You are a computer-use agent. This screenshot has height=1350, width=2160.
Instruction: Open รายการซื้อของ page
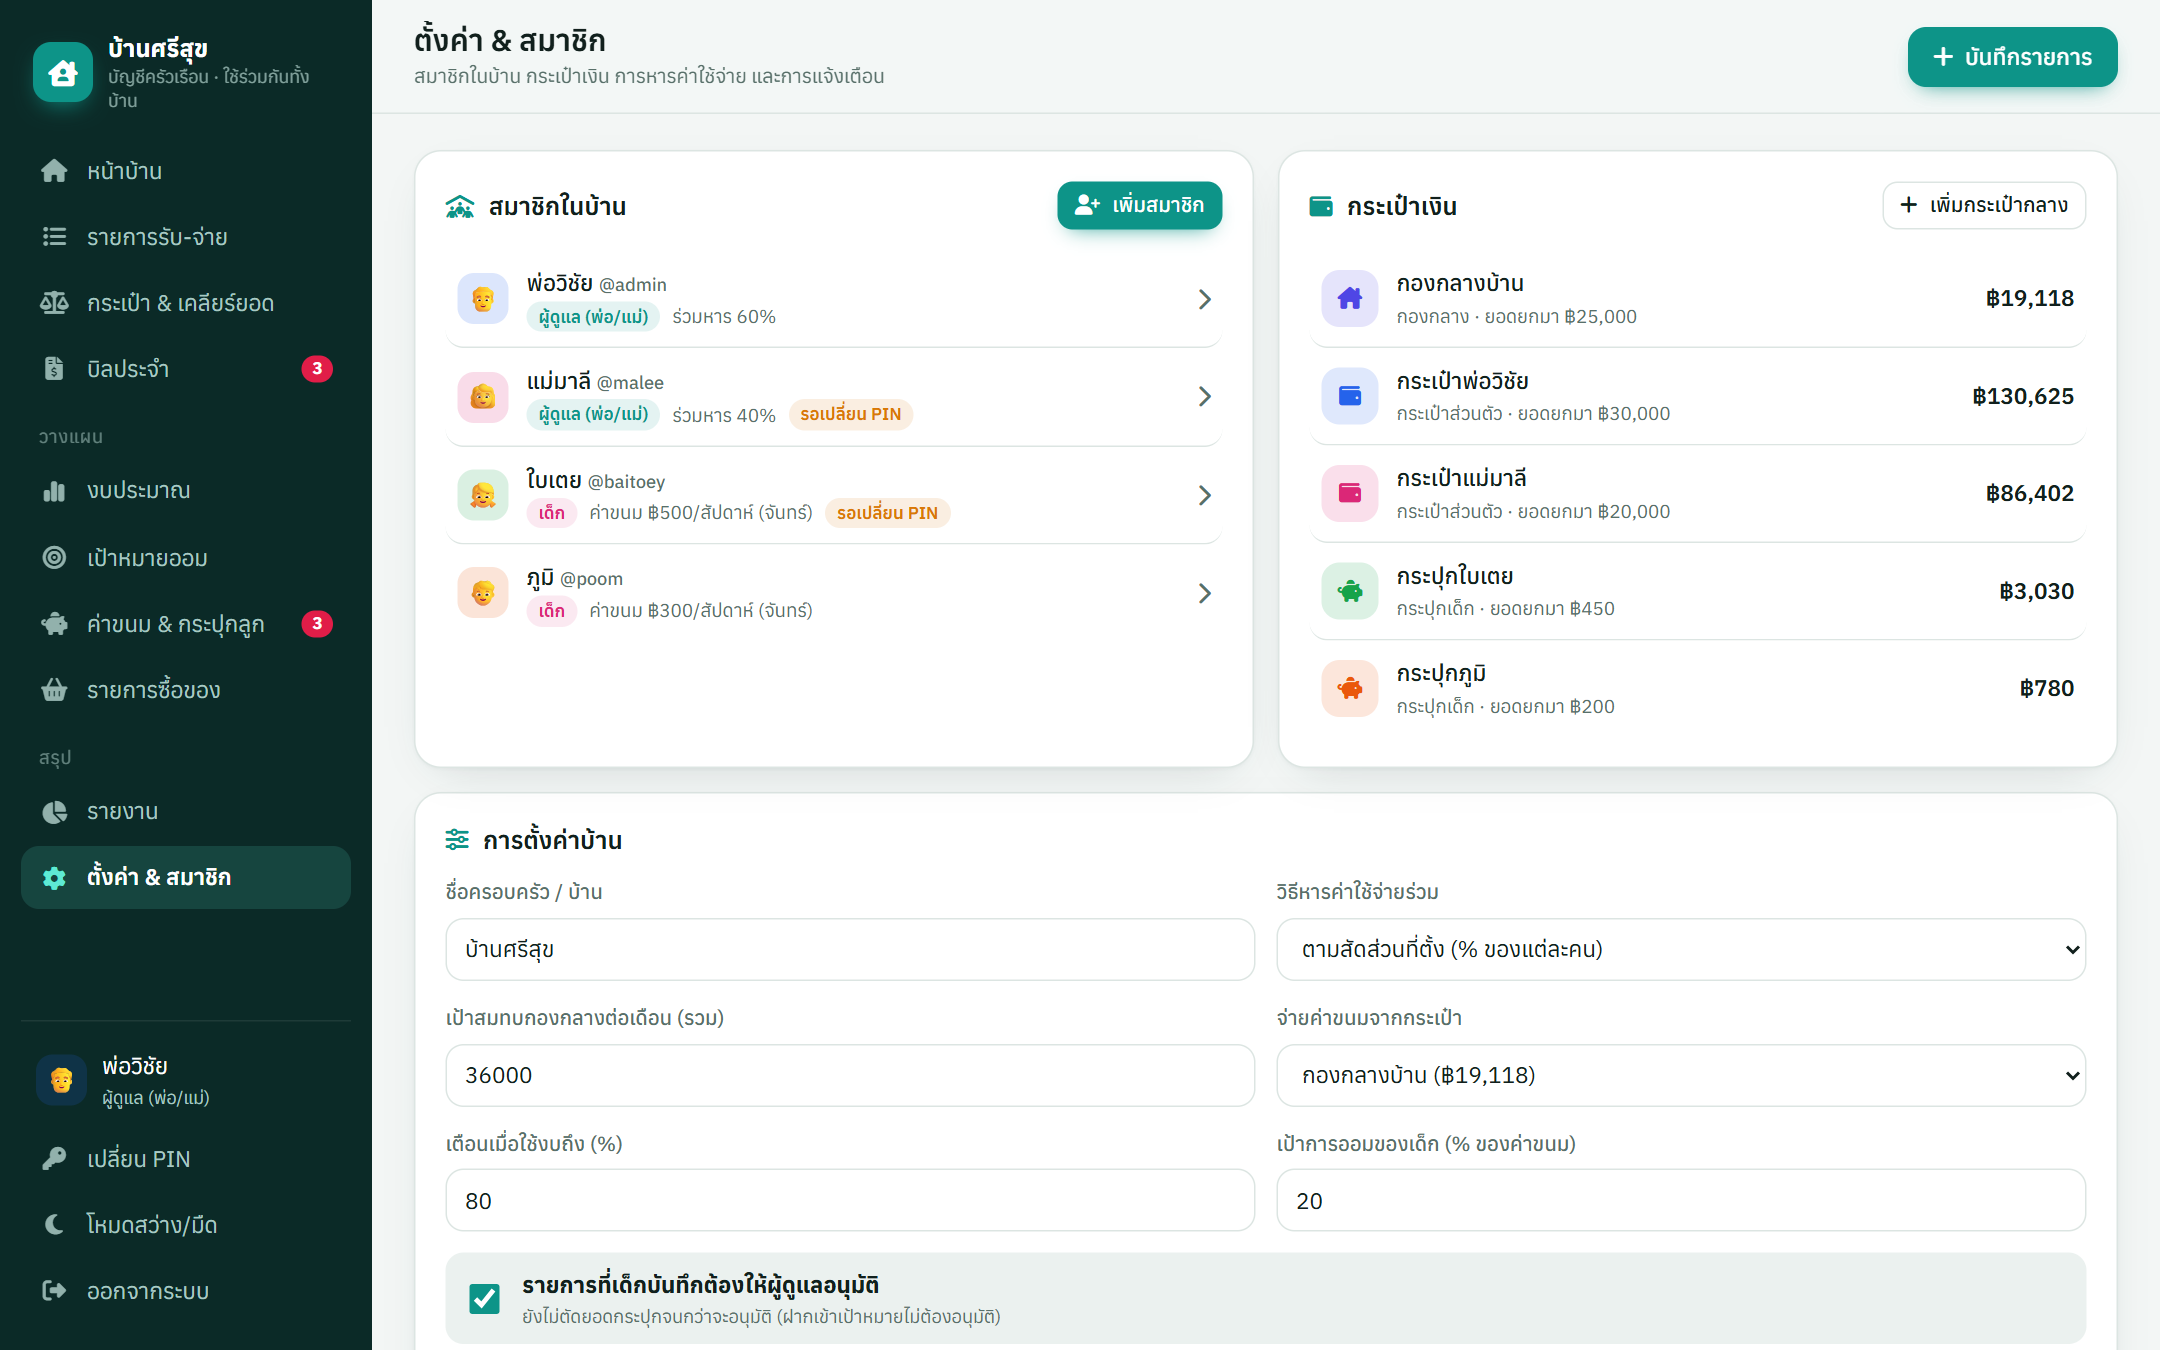coord(186,690)
